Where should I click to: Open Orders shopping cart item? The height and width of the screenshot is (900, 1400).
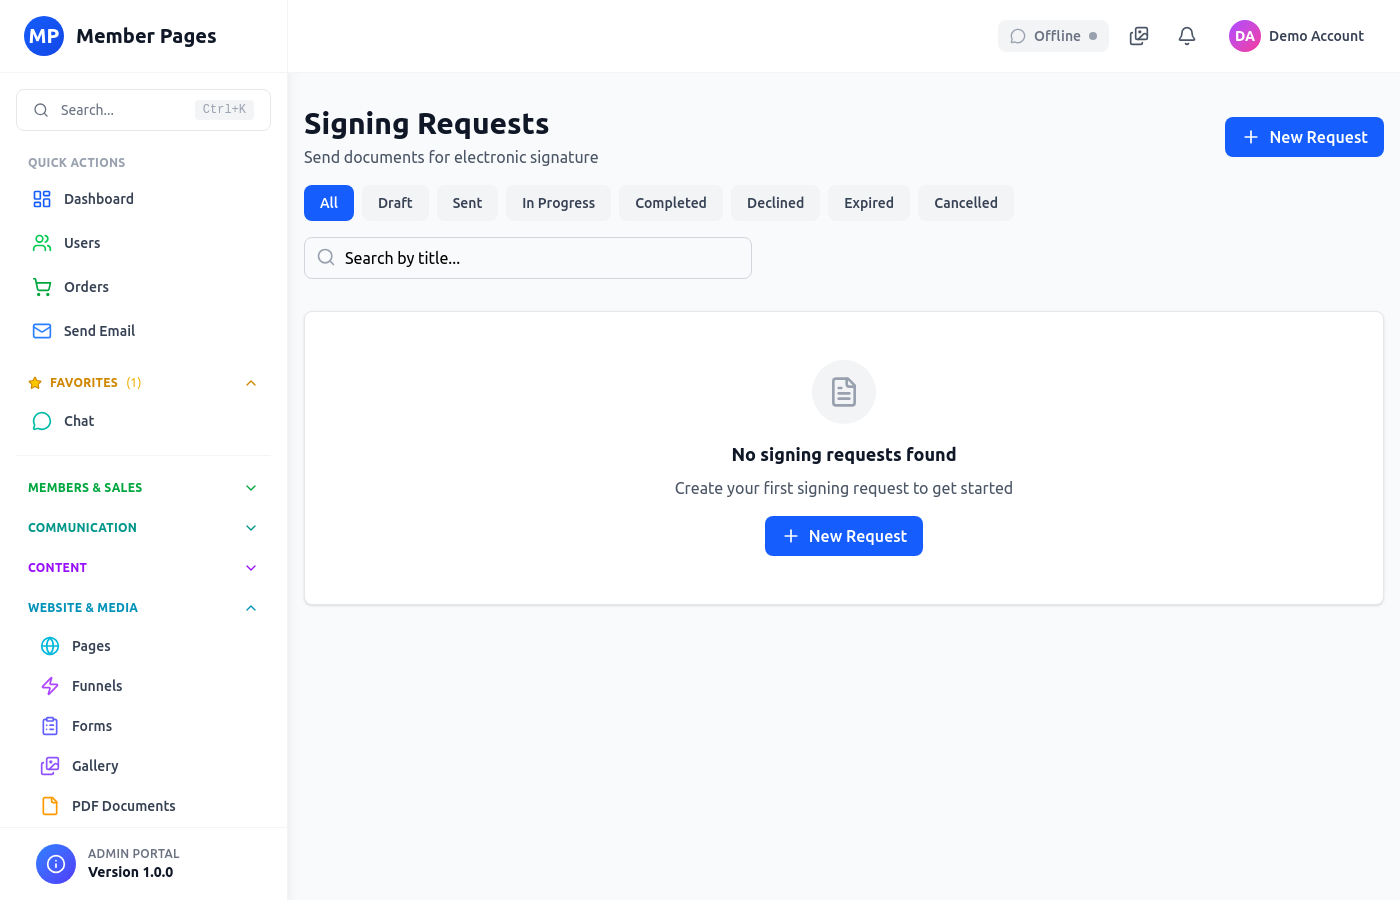(86, 287)
